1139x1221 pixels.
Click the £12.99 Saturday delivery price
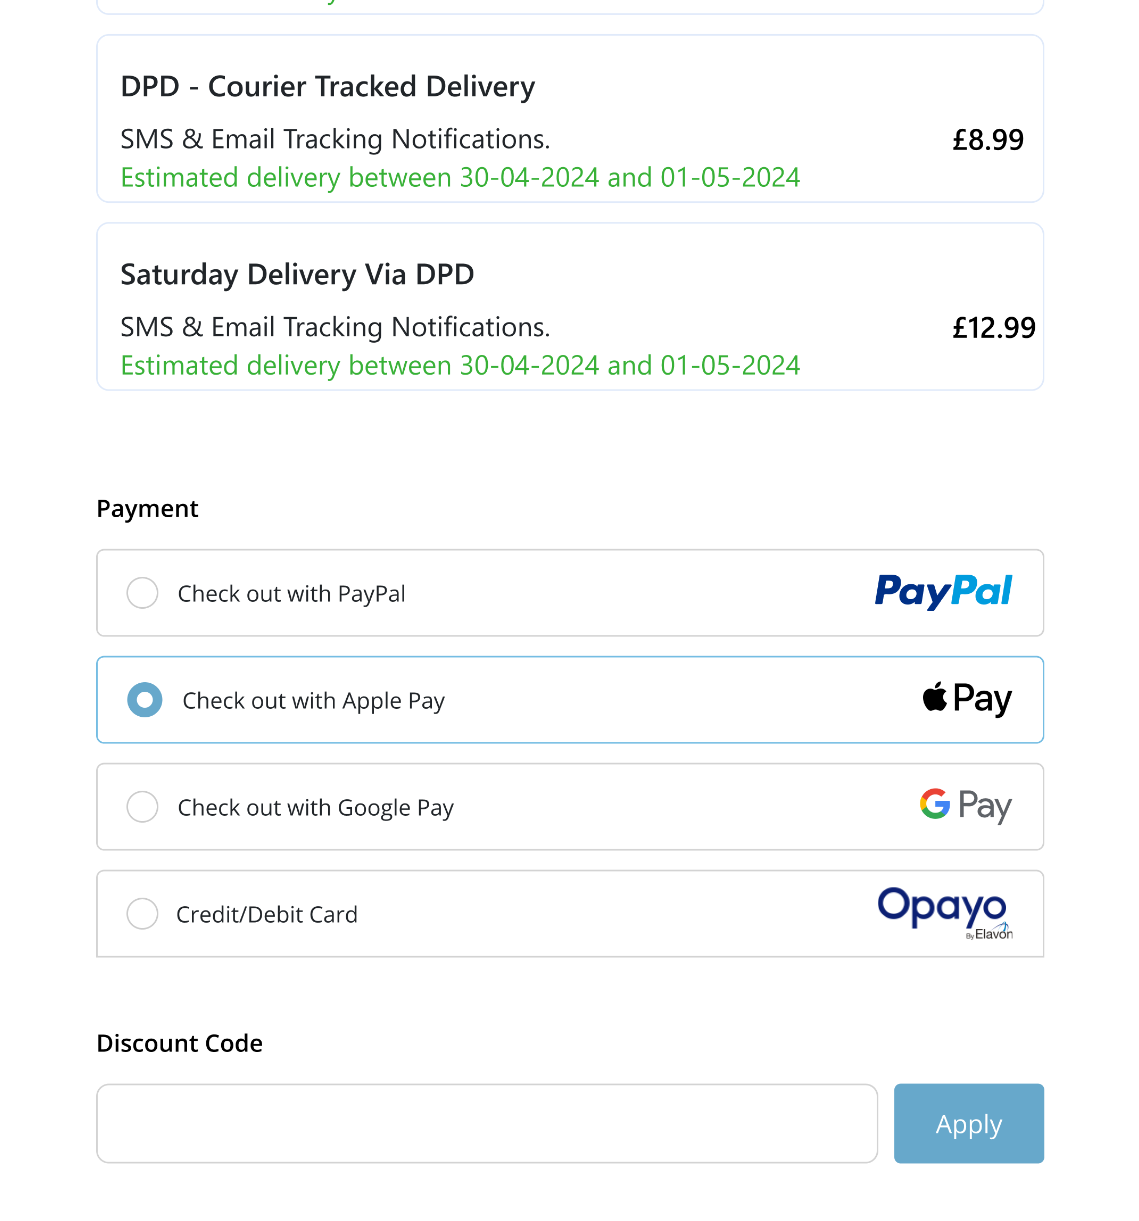[x=993, y=328]
